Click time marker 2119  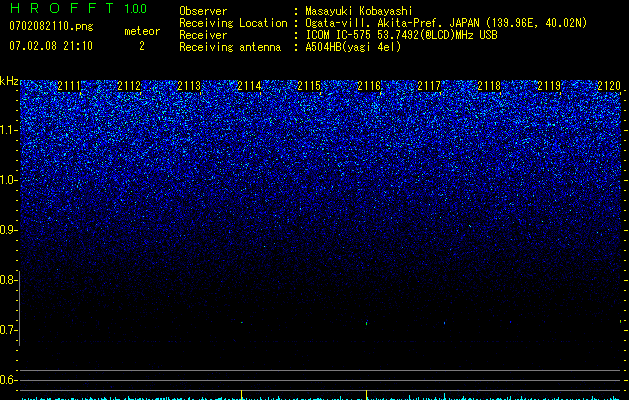coord(549,86)
